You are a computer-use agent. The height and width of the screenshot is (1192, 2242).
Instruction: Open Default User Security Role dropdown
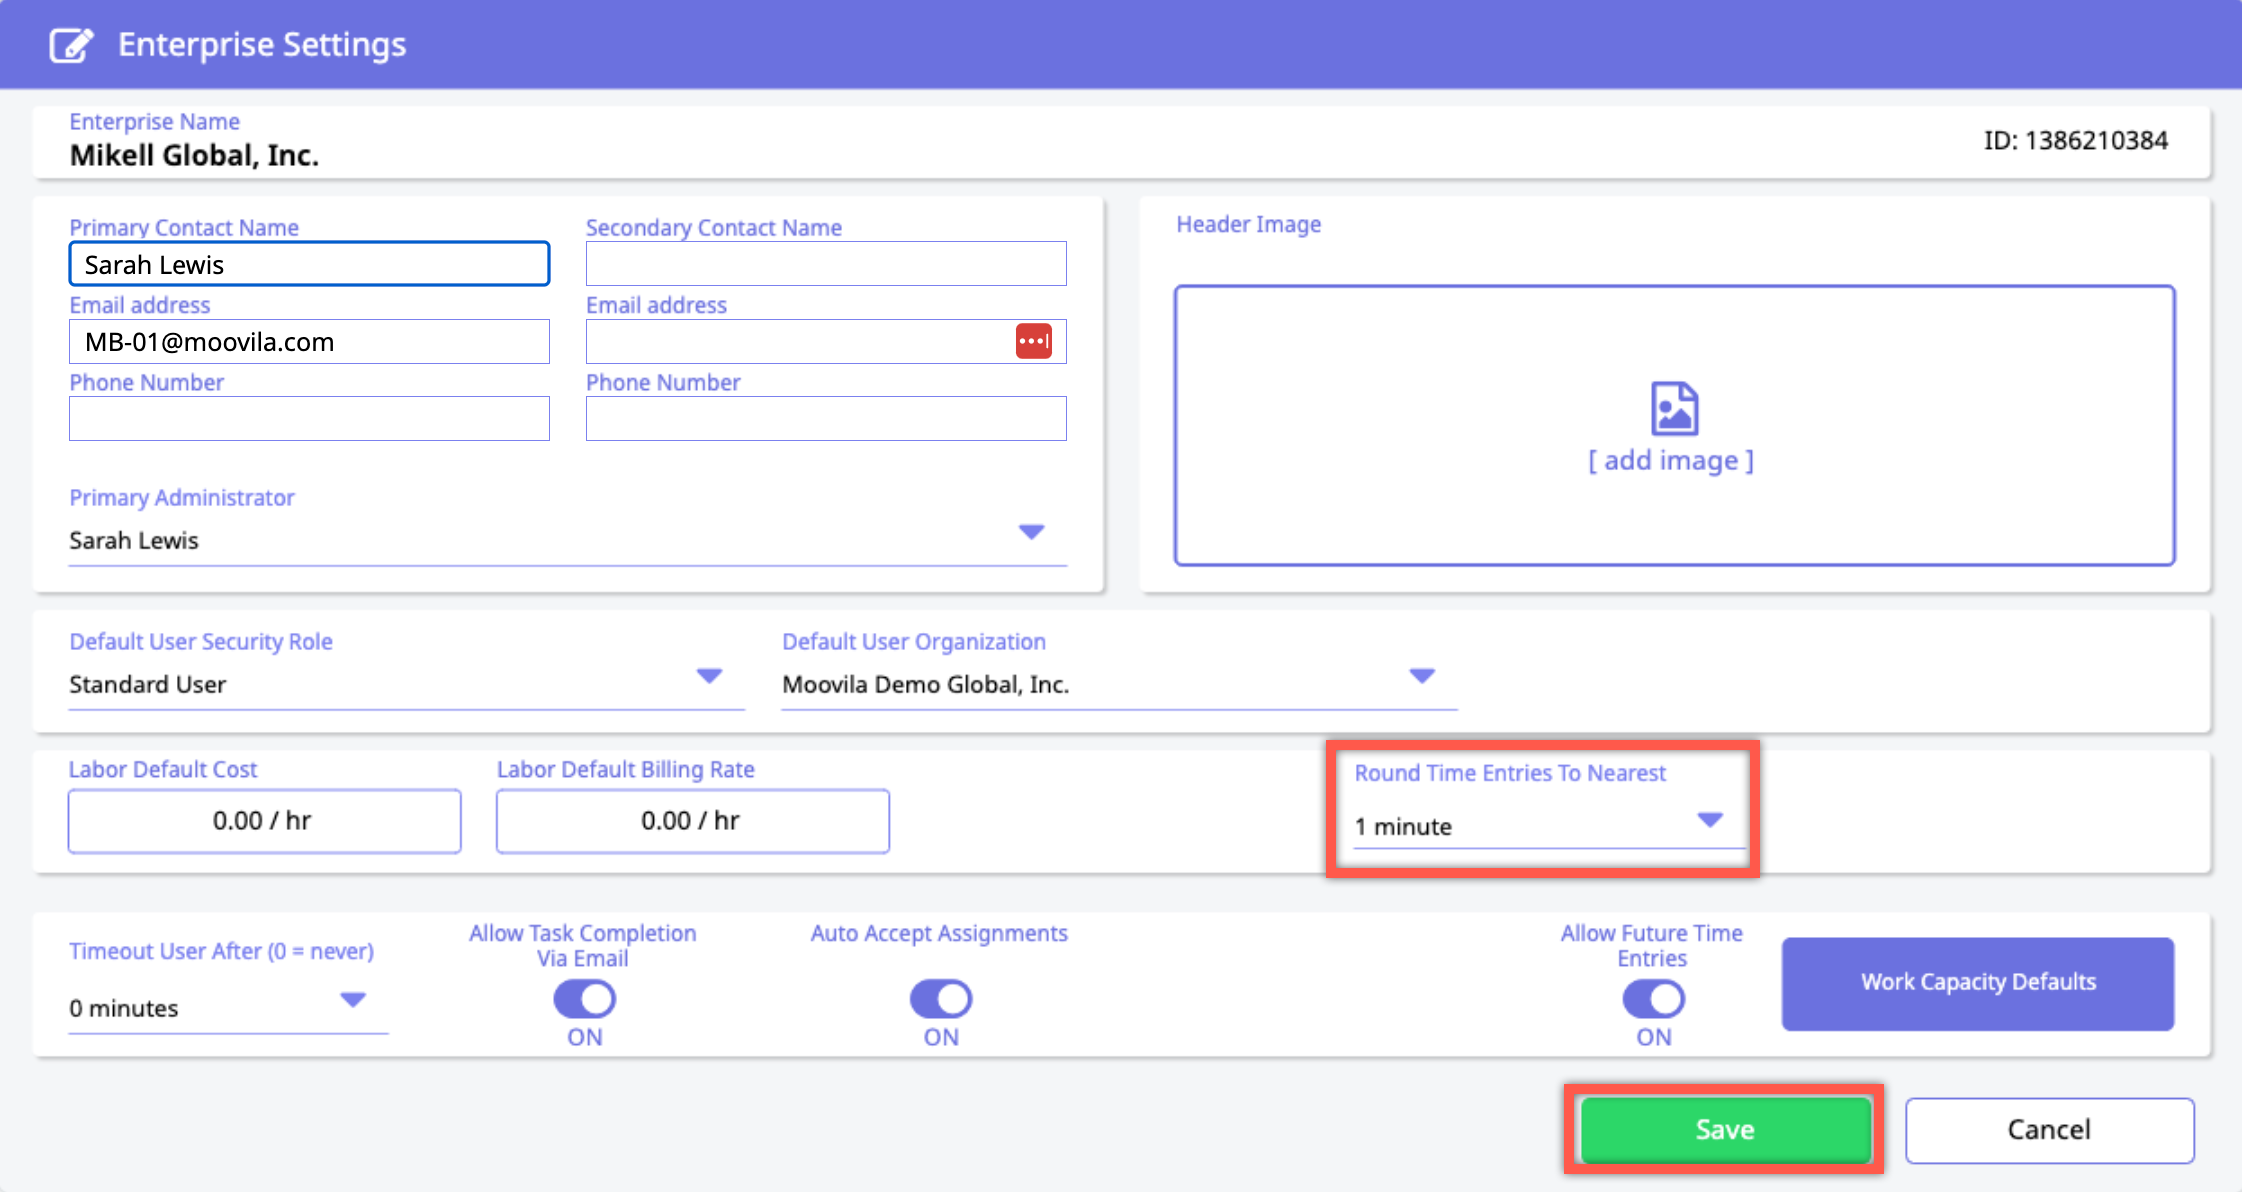tap(709, 676)
